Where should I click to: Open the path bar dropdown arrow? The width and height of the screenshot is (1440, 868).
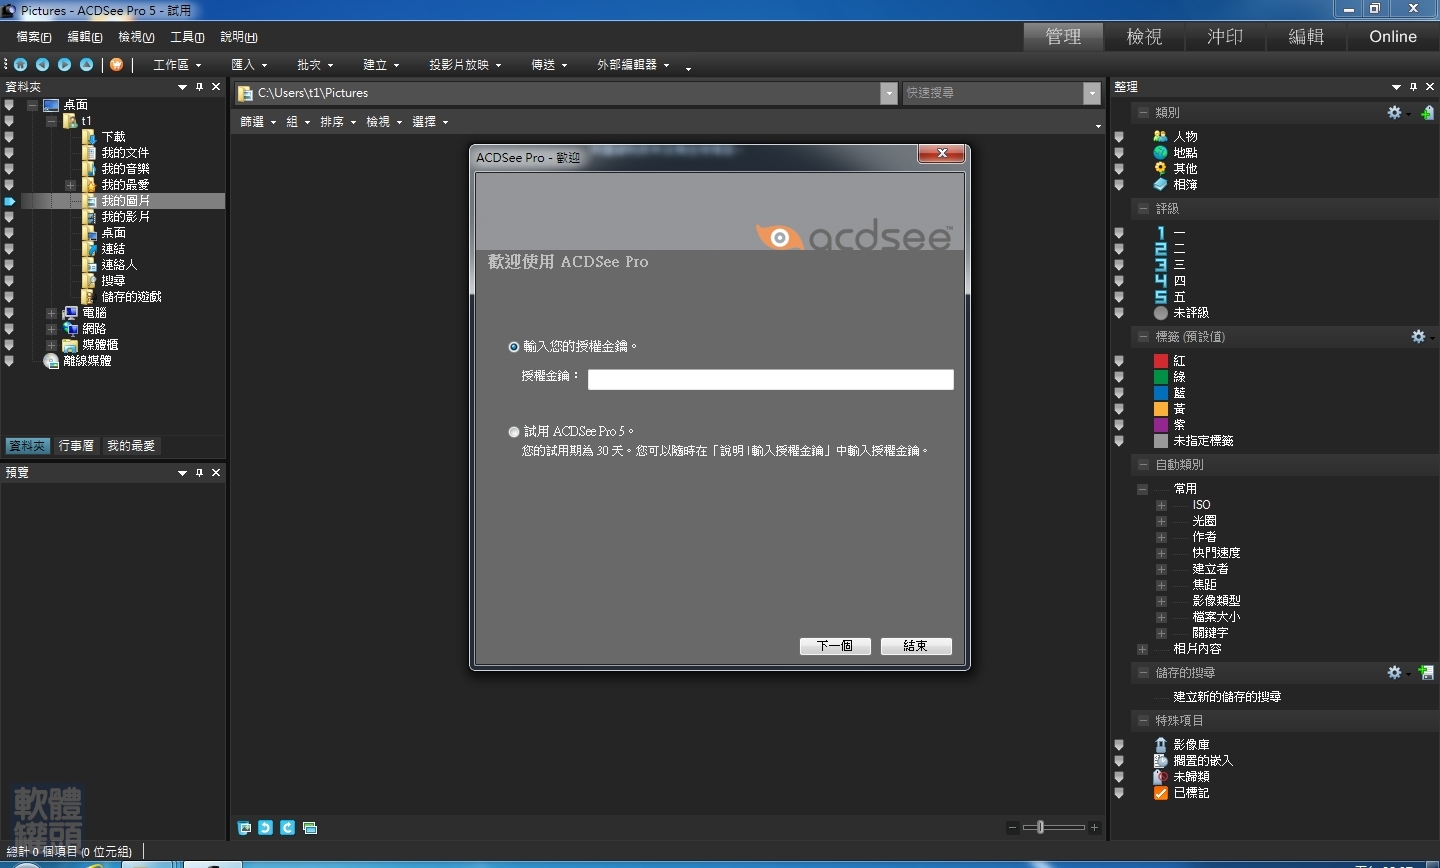889,93
